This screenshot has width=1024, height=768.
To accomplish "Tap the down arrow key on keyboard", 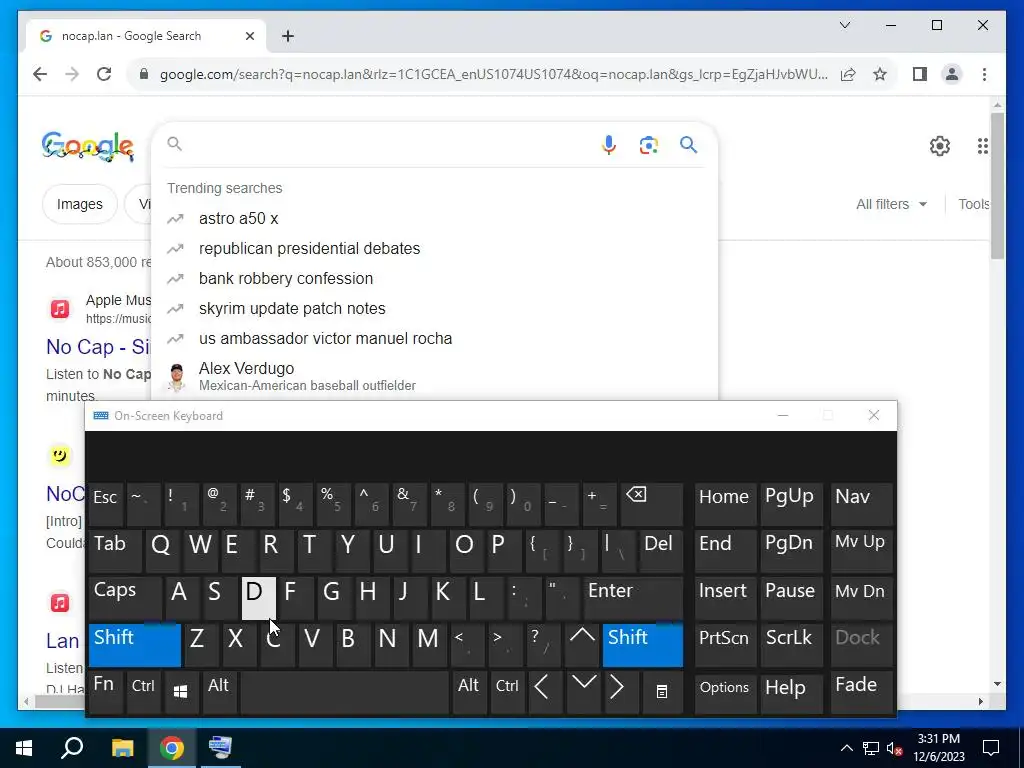I will (x=583, y=692).
